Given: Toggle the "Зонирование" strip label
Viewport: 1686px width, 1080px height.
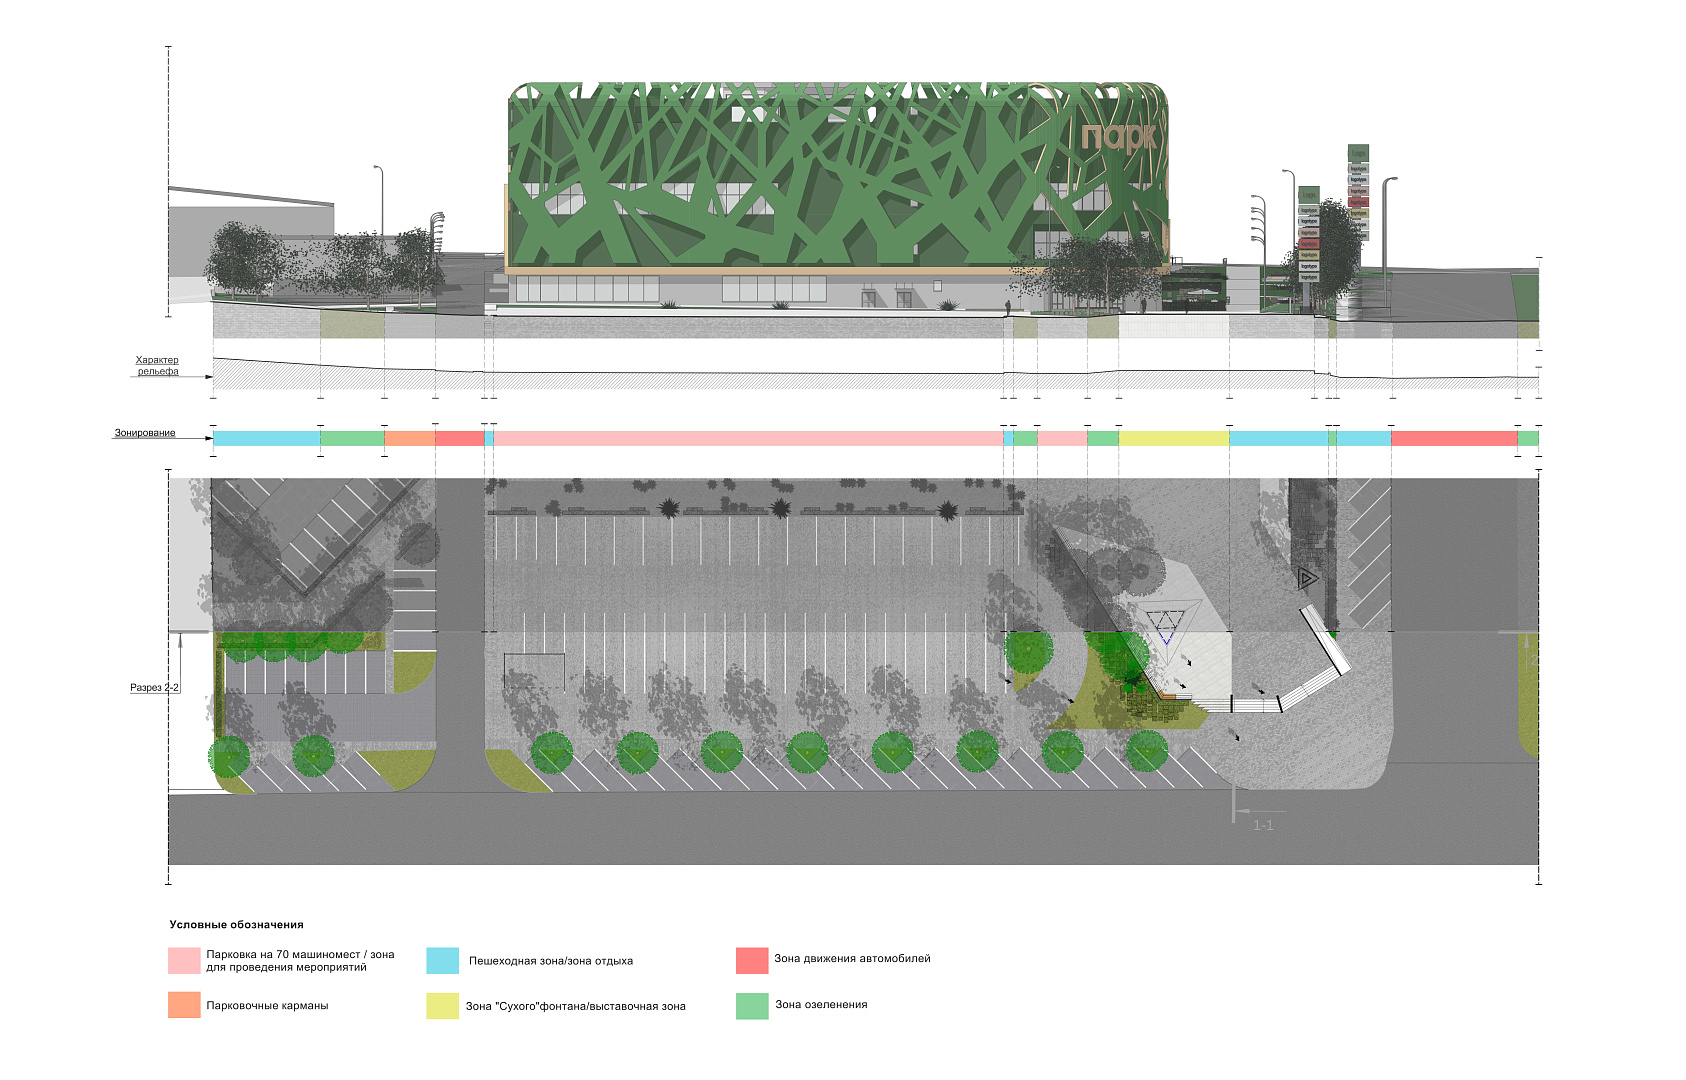Looking at the screenshot, I should tap(146, 434).
